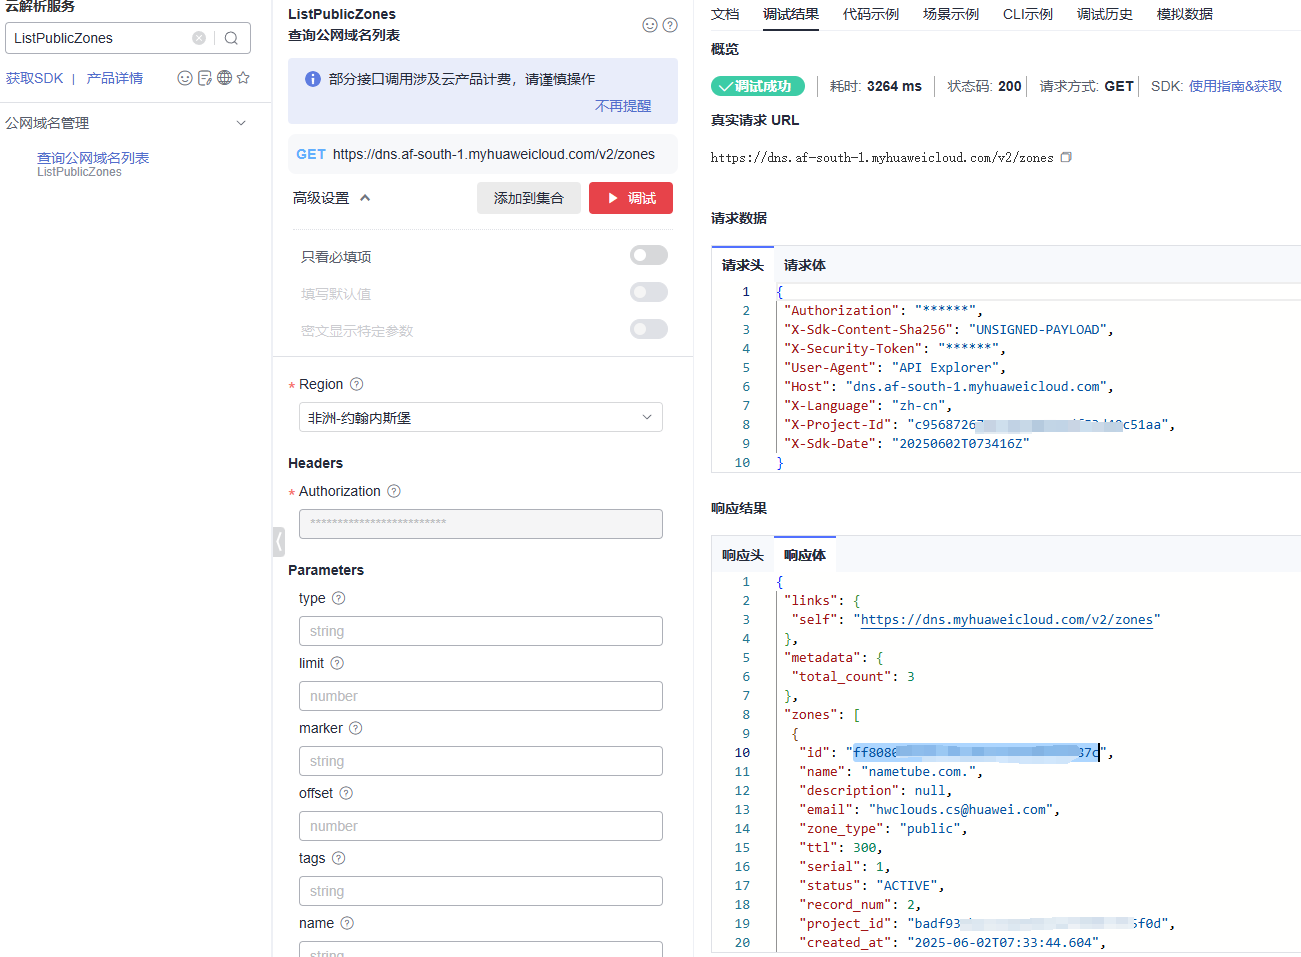The image size is (1301, 957).
Task: Click the help question mark icon beside ListPublicZones title
Action: coord(670,25)
